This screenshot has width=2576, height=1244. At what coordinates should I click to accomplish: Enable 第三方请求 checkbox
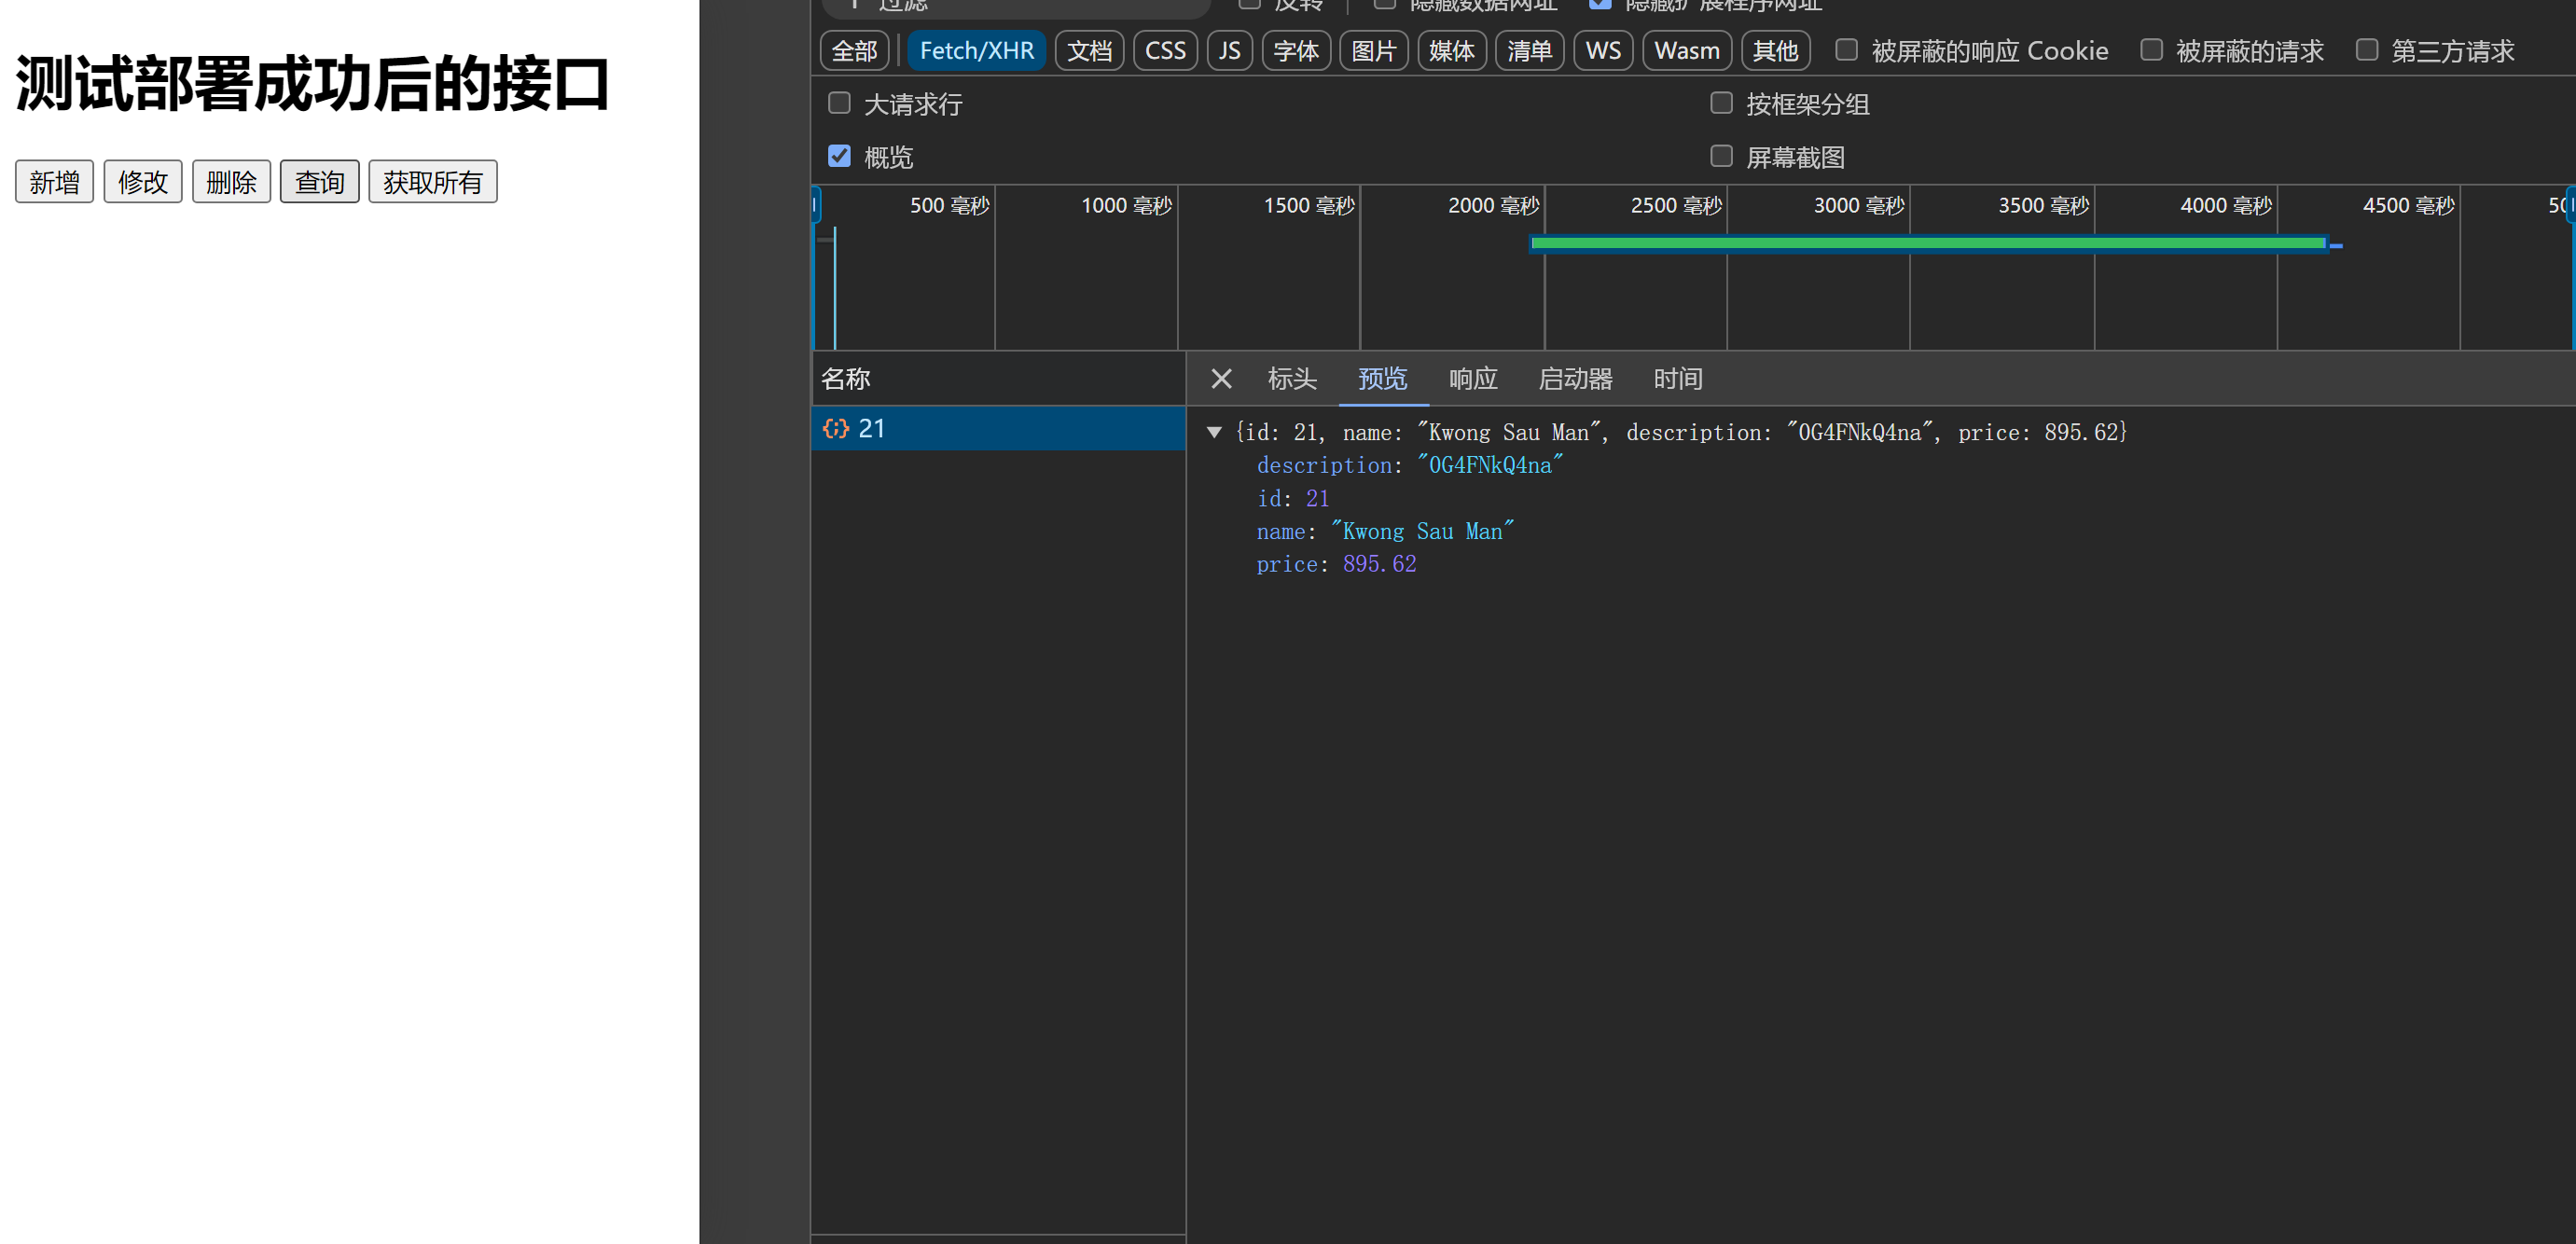[x=2366, y=50]
